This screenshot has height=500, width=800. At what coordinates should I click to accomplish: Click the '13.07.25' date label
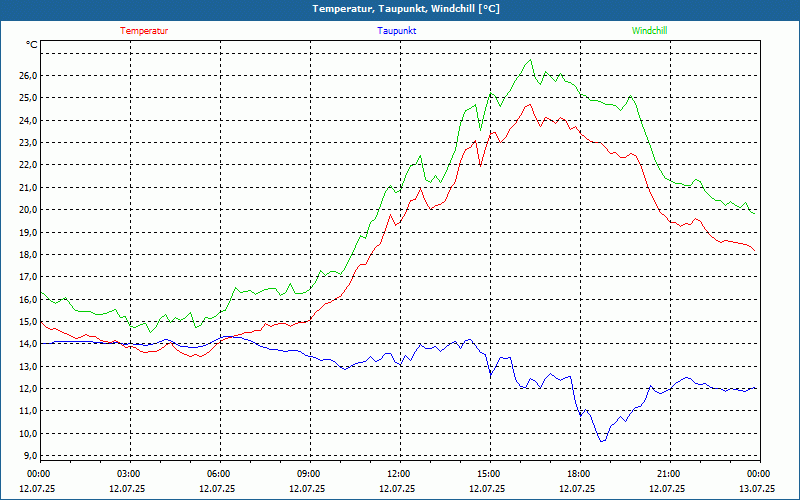click(x=757, y=488)
